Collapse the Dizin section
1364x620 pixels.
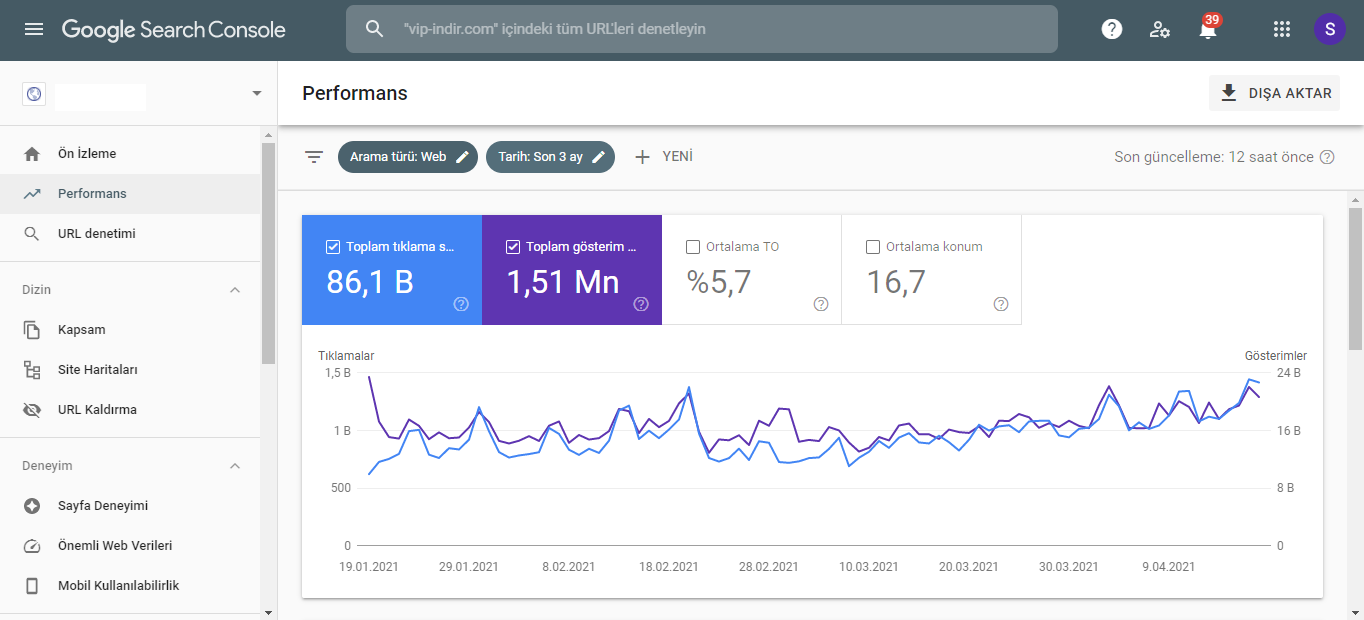pyautogui.click(x=235, y=290)
